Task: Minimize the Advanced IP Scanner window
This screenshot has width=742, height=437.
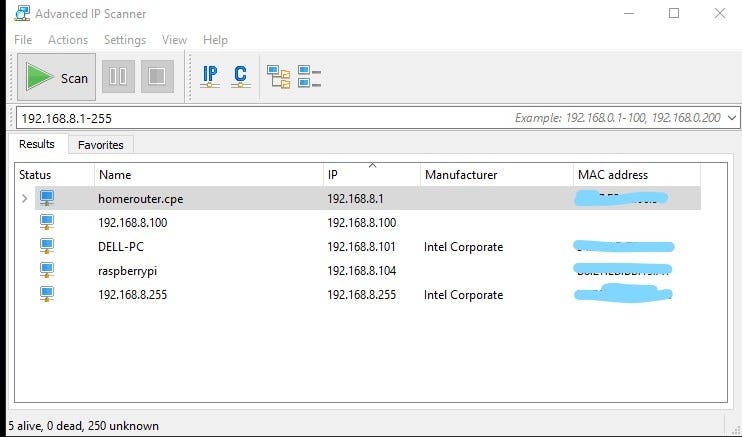Action: click(x=629, y=13)
